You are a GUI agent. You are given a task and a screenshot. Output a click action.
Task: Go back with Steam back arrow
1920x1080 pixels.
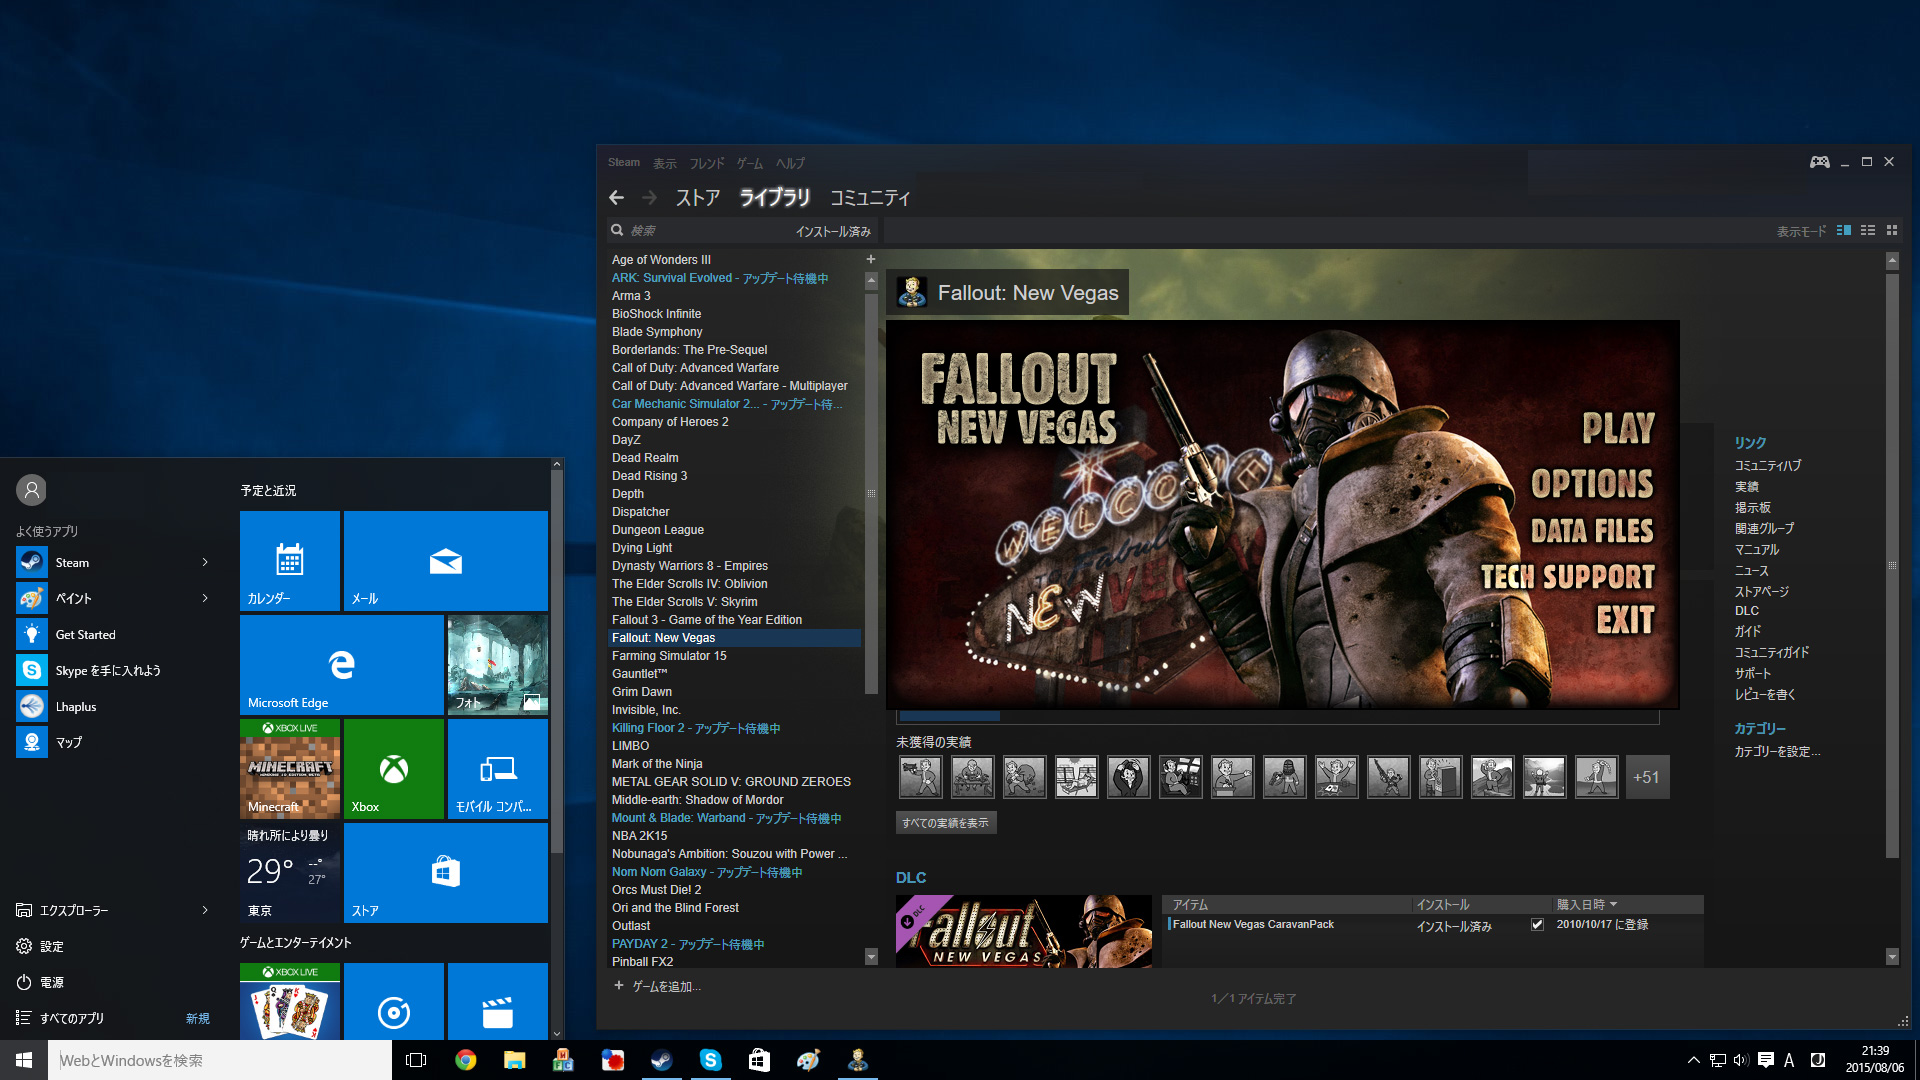[617, 198]
